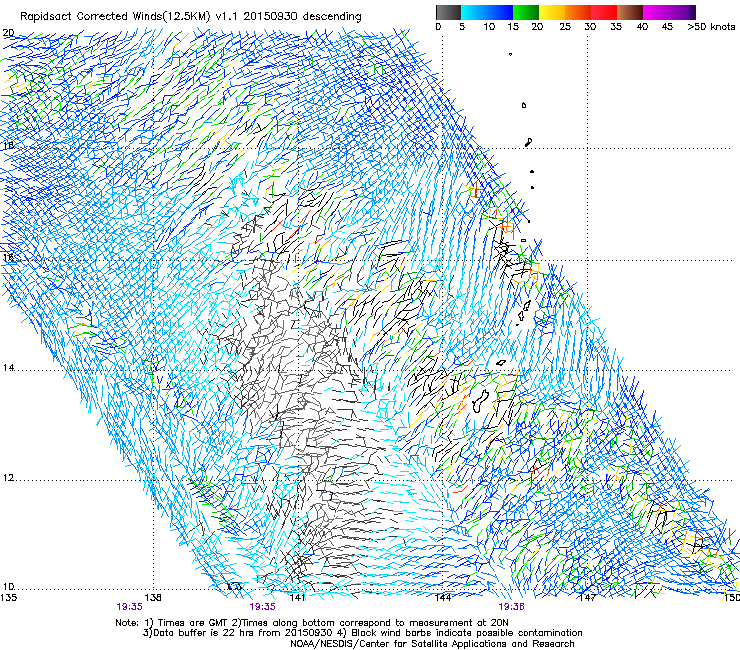Click the longitude label '147'

(588, 597)
